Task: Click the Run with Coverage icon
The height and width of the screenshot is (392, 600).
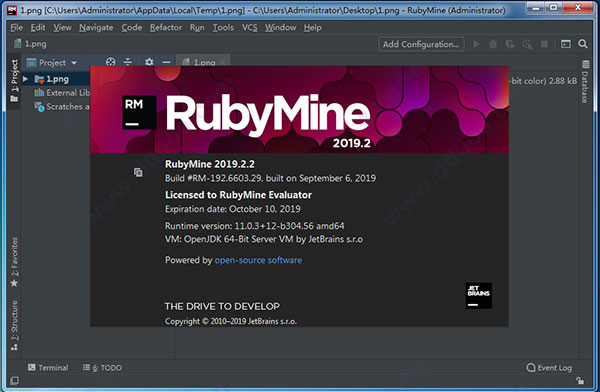Action: pos(510,44)
